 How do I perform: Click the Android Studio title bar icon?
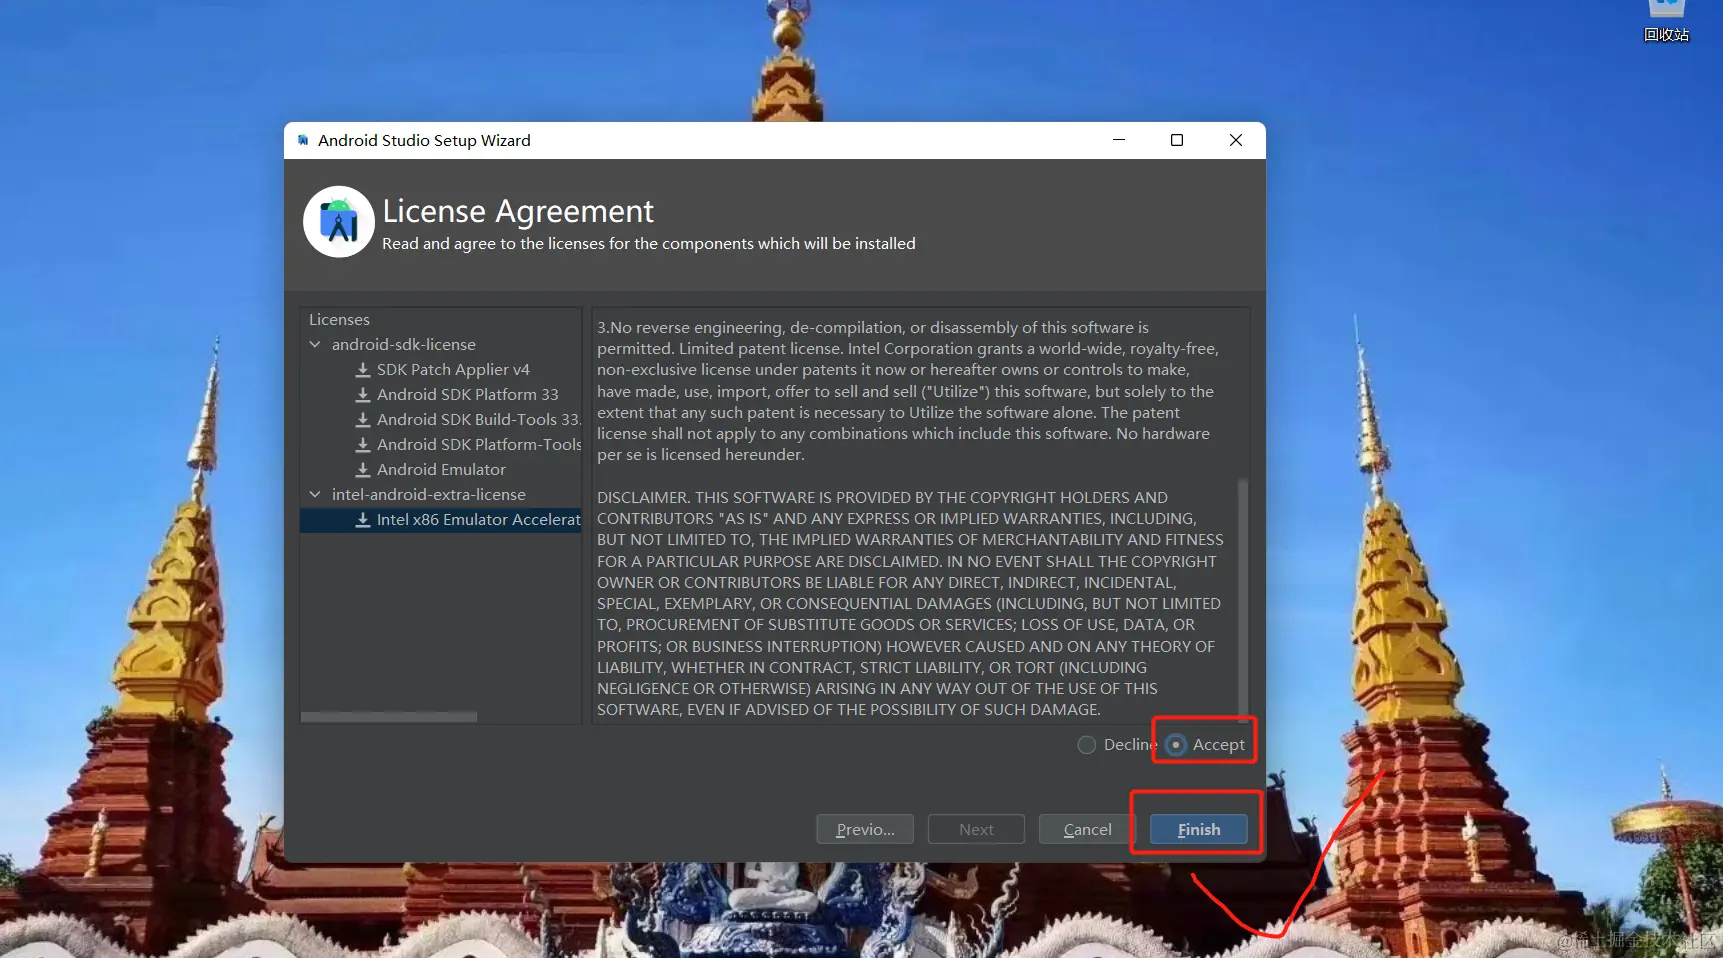[303, 141]
